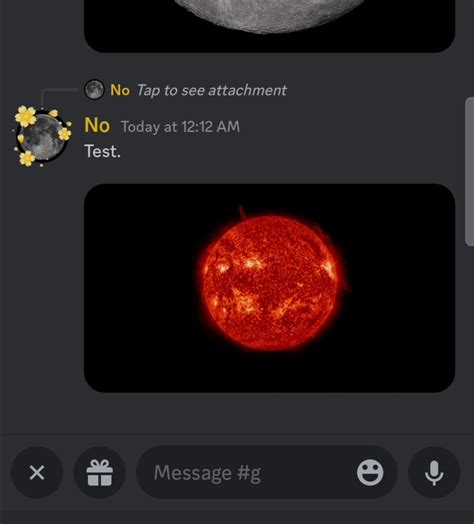Open the Nitro gift icon
Screen dimensions: 474x524
[100, 473]
